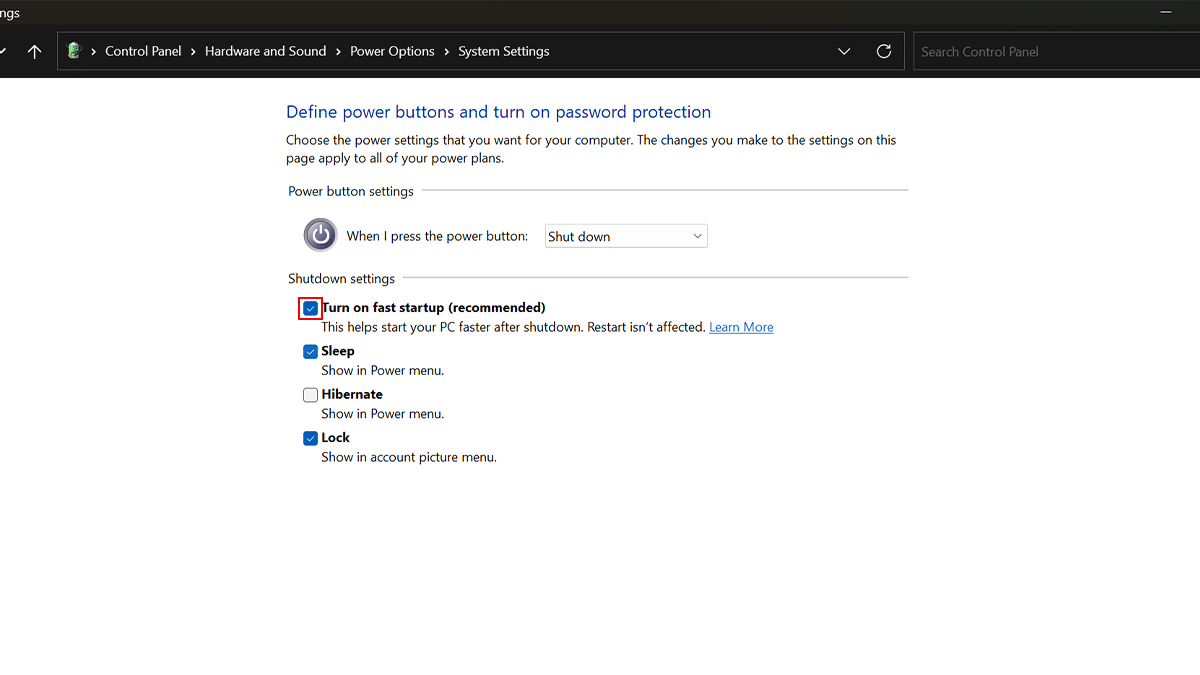Open the Learn More link
Viewport: 1200px width, 675px height.
[x=741, y=328]
